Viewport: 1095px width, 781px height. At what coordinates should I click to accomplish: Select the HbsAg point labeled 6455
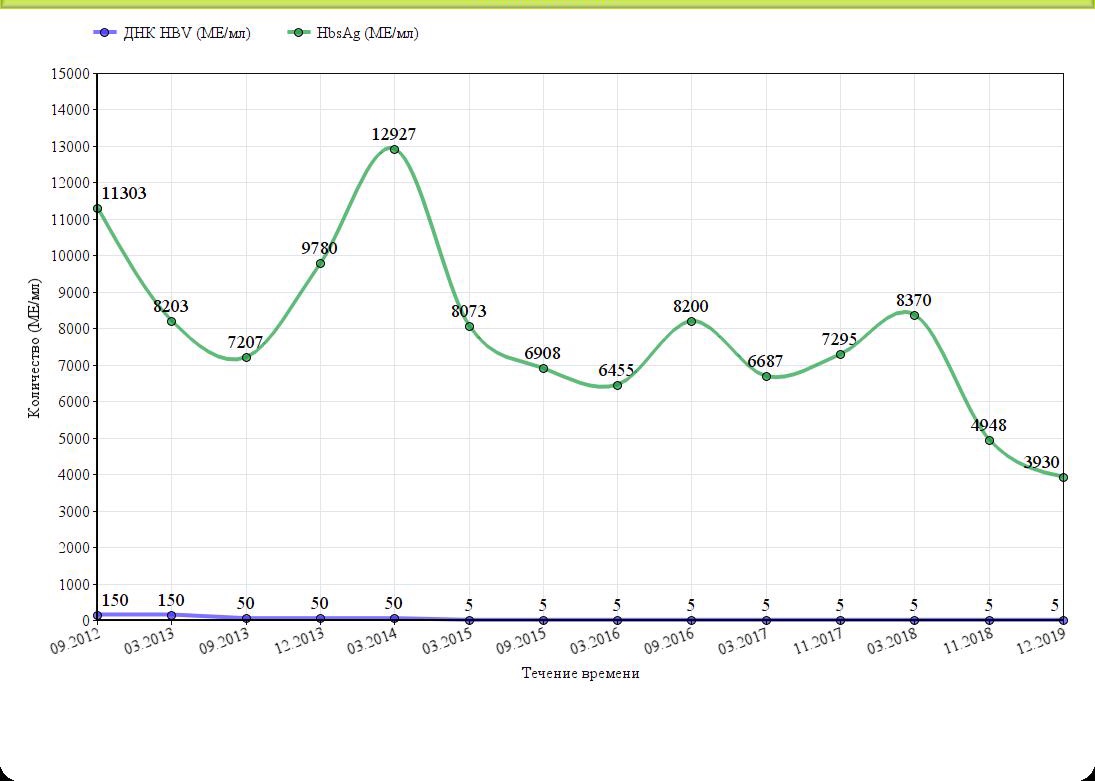(x=617, y=385)
